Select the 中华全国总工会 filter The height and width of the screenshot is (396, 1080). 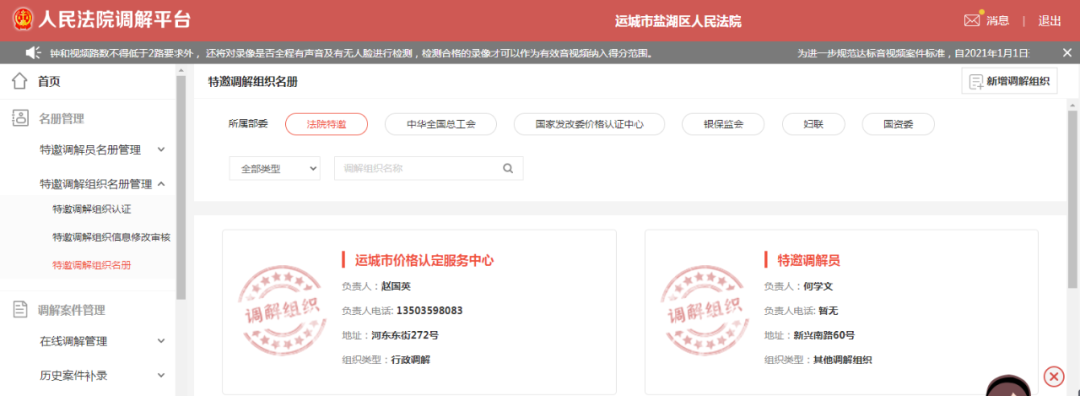click(441, 125)
